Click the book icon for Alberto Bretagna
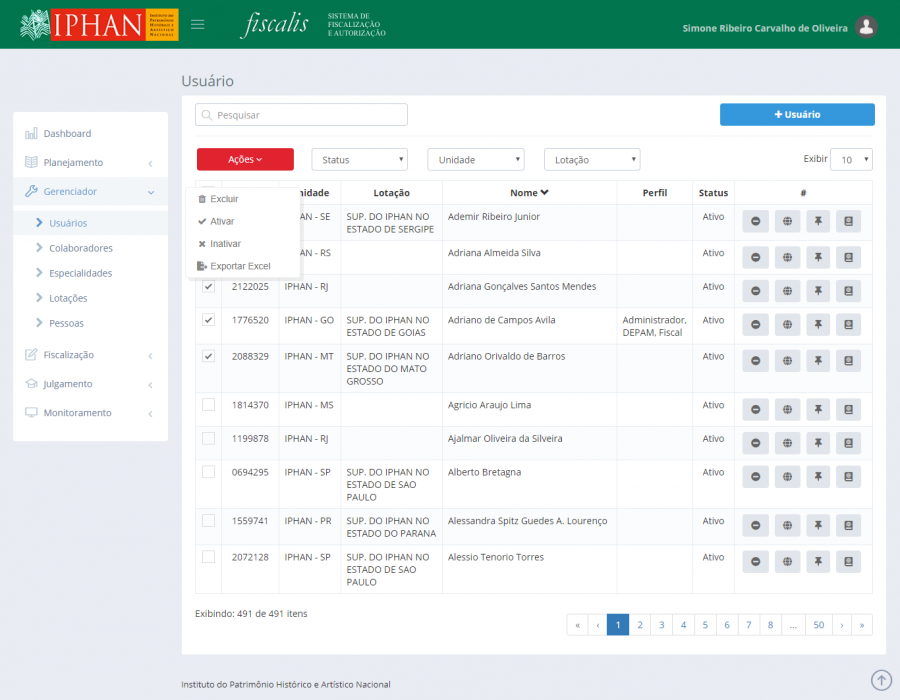The image size is (900, 700). 848,476
